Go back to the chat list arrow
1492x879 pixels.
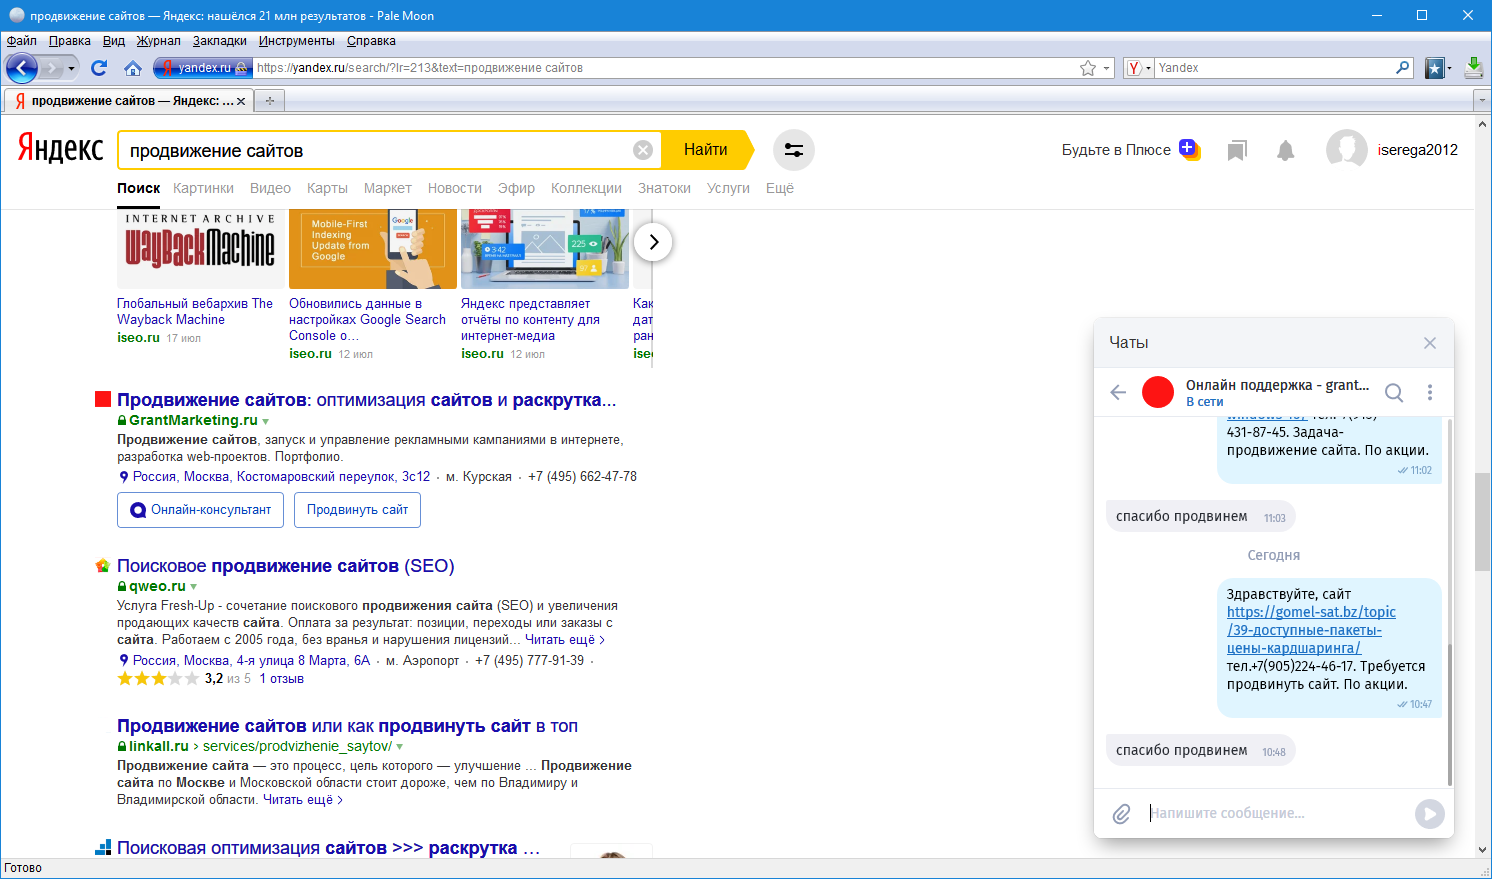point(1118,392)
